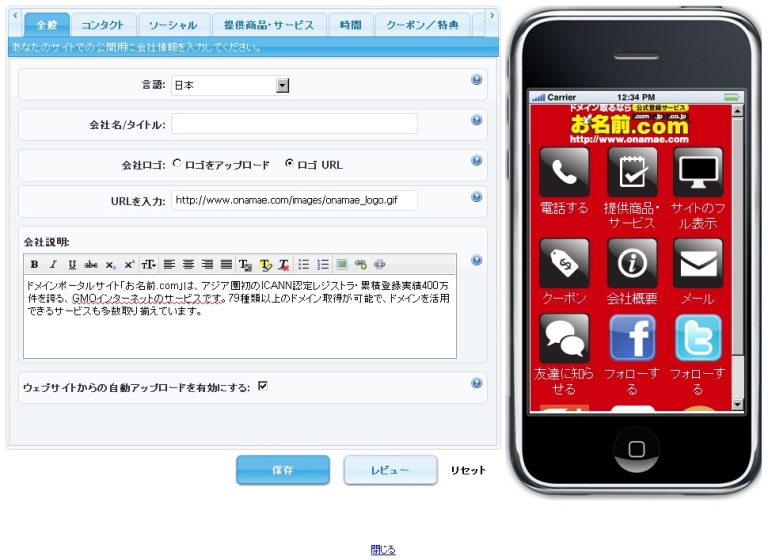This screenshot has height=560, width=768.
Task: Toggle italic formatting in the description editor
Action: tap(53, 265)
